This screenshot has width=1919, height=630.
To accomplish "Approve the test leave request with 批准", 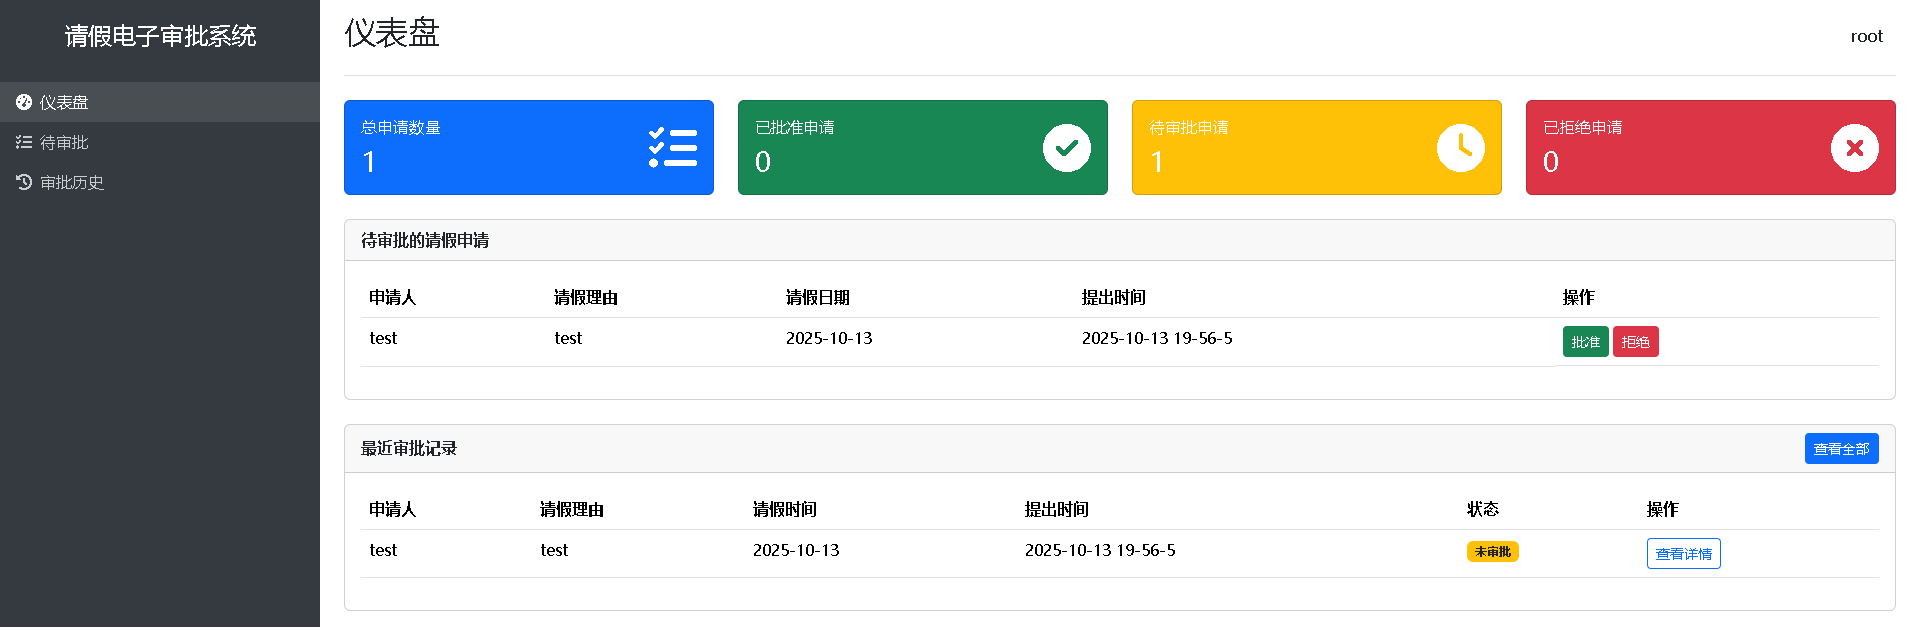I will 1585,342.
